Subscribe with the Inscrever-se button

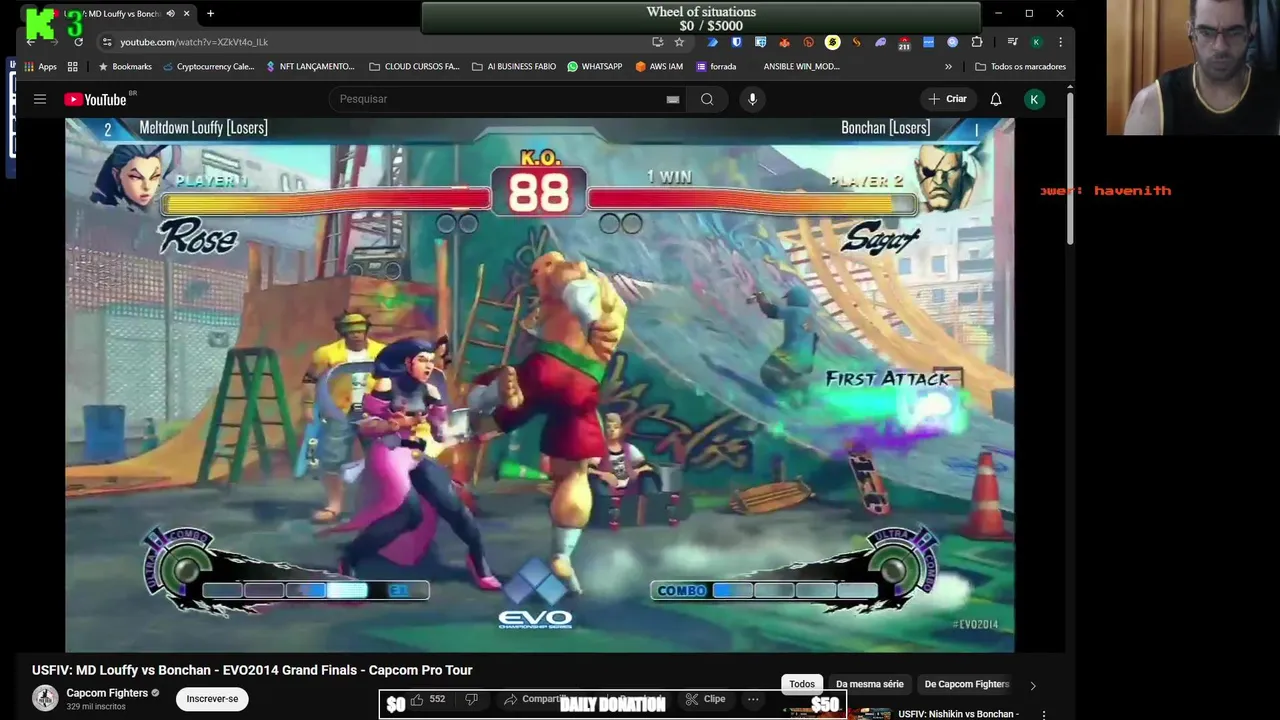point(212,699)
